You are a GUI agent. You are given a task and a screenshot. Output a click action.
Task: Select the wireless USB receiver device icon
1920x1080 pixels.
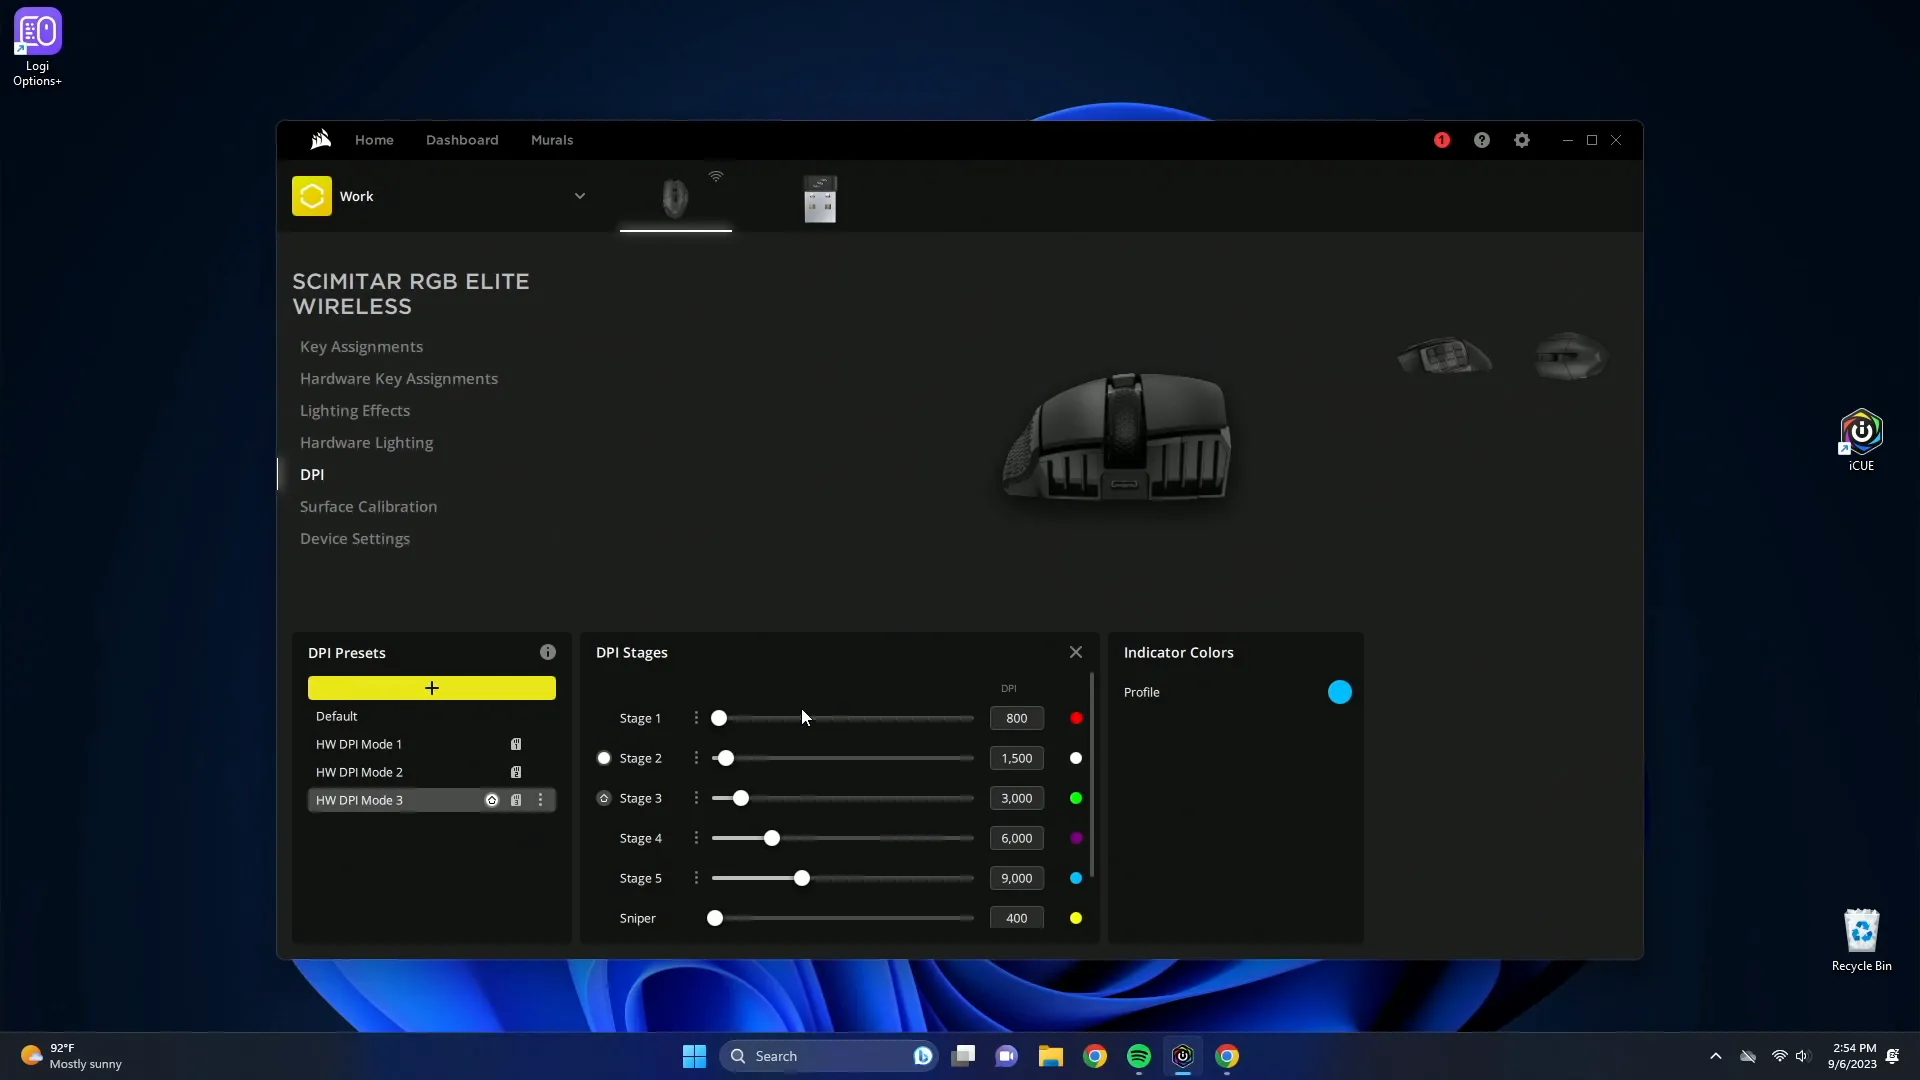pyautogui.click(x=820, y=198)
